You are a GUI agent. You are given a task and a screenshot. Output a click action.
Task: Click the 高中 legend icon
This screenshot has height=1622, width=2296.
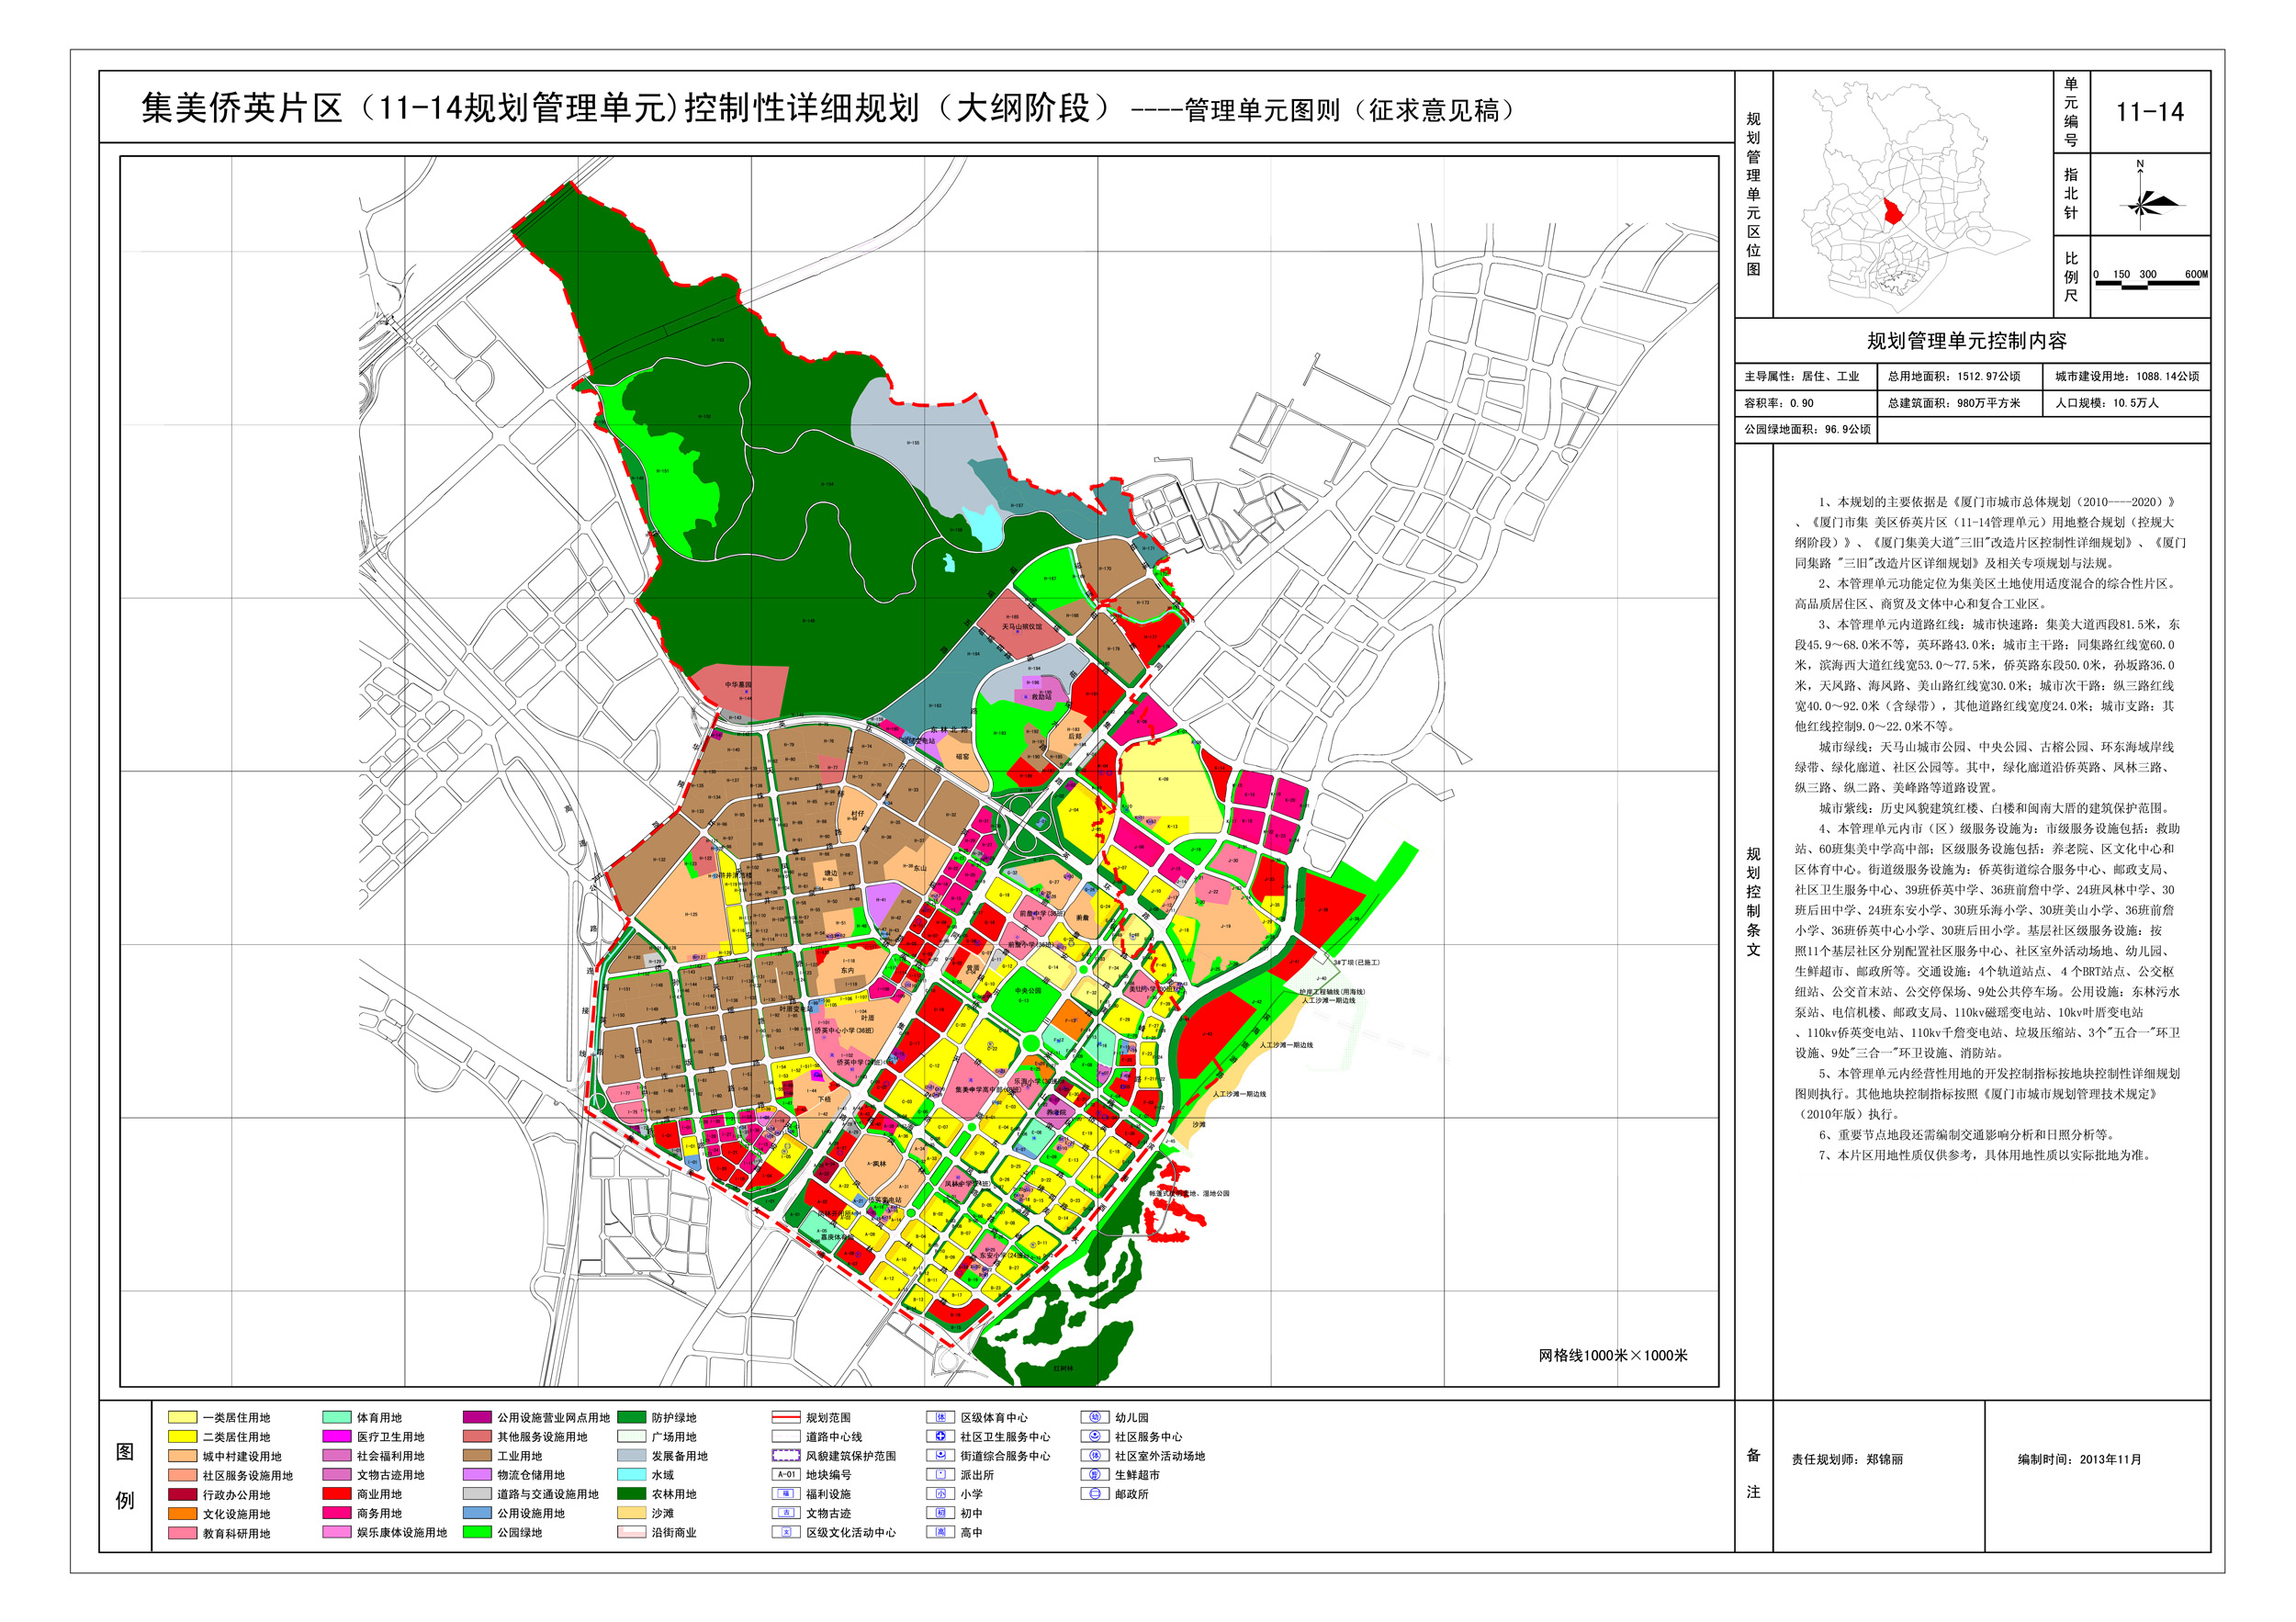[940, 1532]
